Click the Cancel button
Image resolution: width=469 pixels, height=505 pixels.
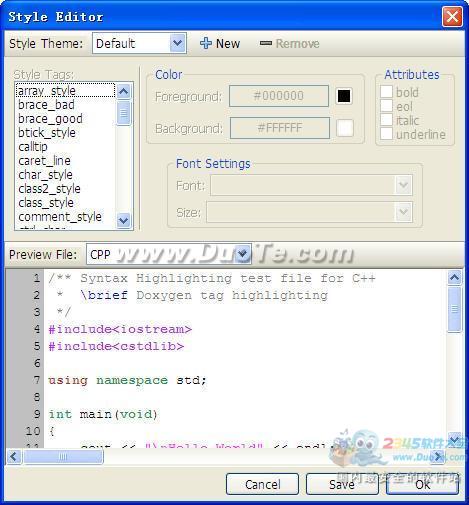click(x=262, y=484)
